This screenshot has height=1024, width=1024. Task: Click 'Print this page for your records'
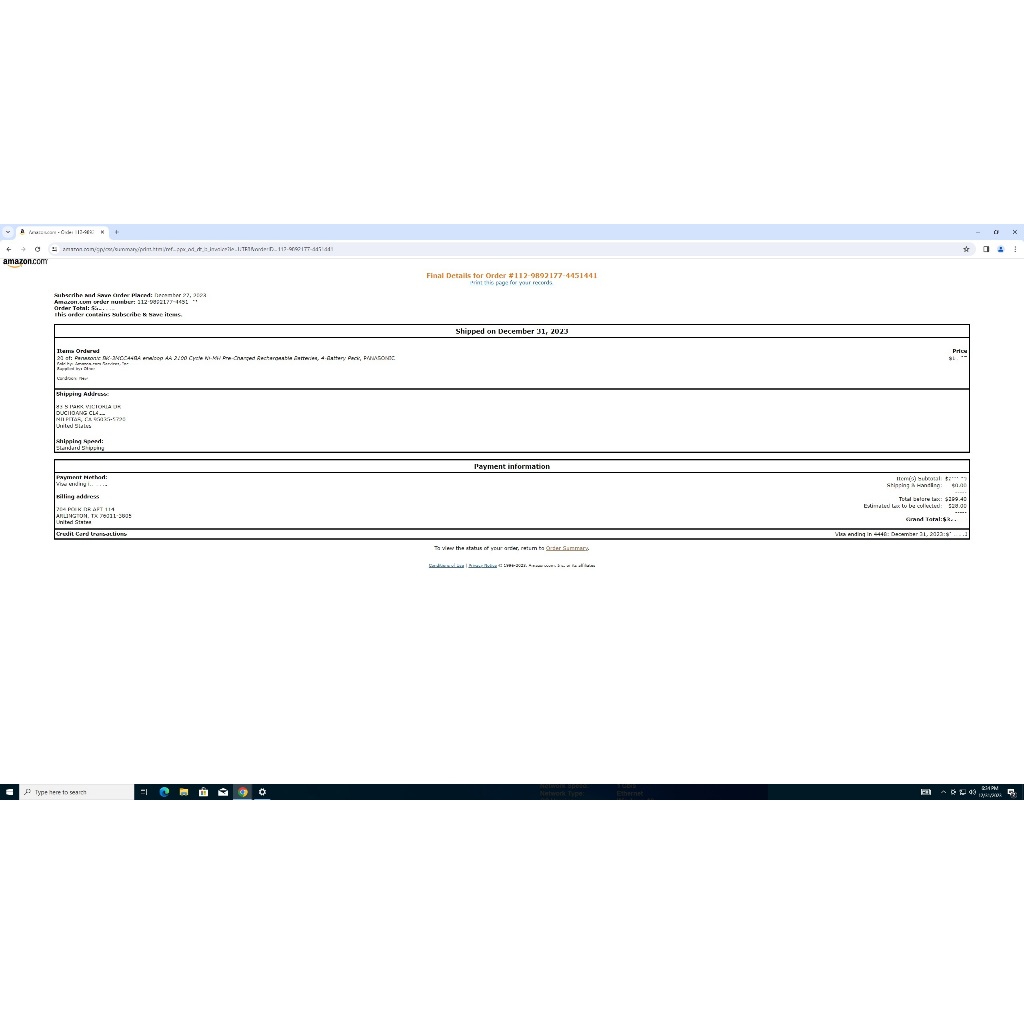[511, 283]
